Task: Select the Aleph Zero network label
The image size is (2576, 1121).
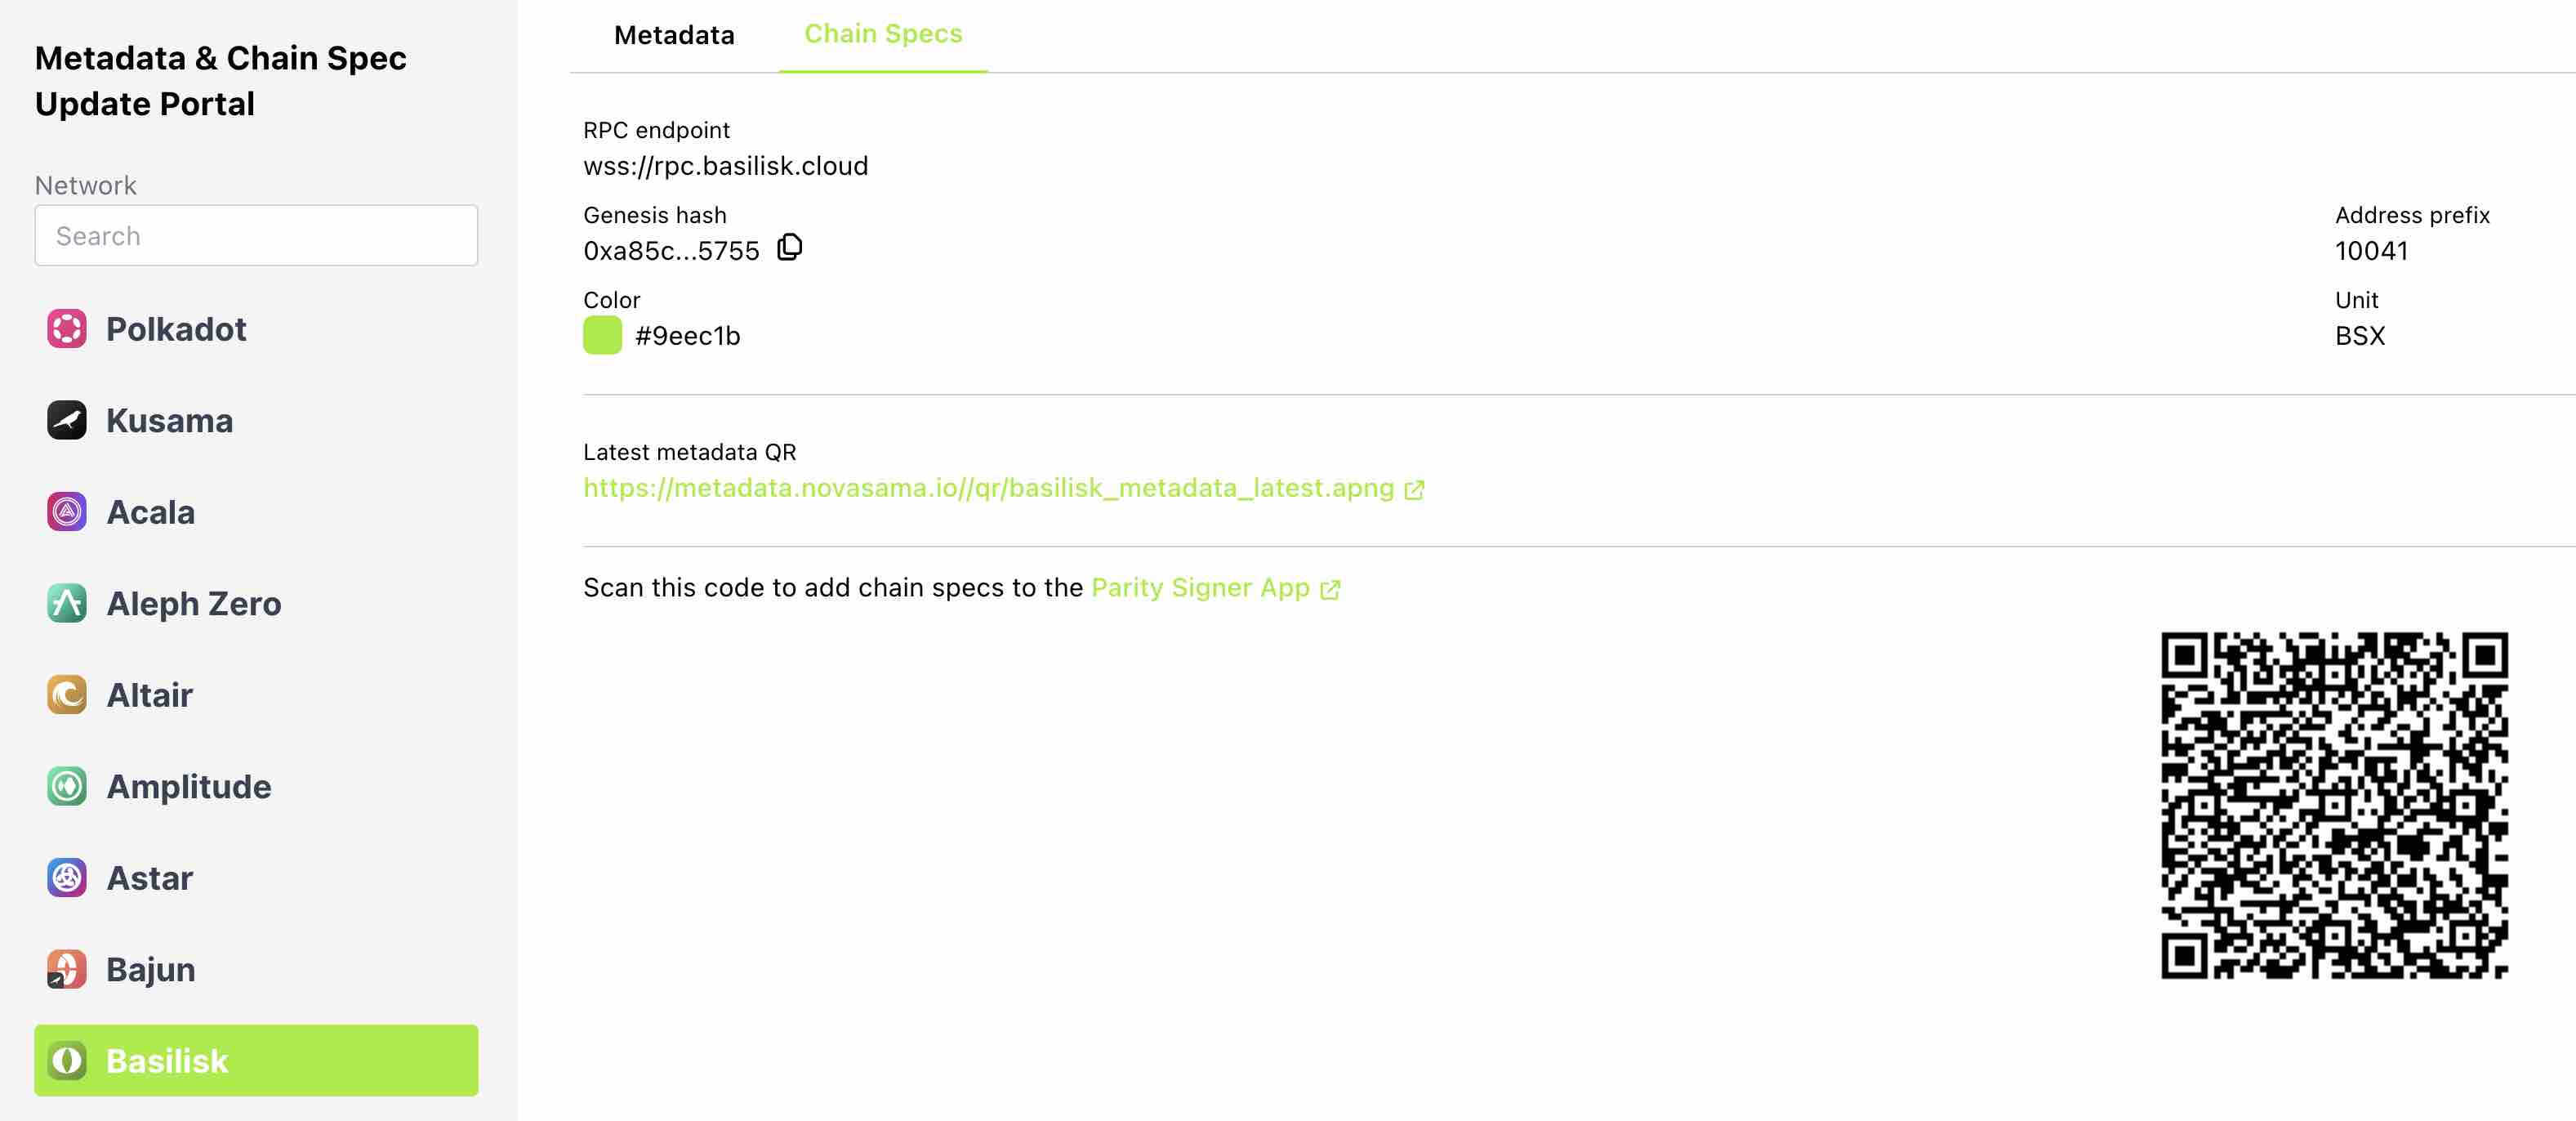Action: (x=194, y=604)
